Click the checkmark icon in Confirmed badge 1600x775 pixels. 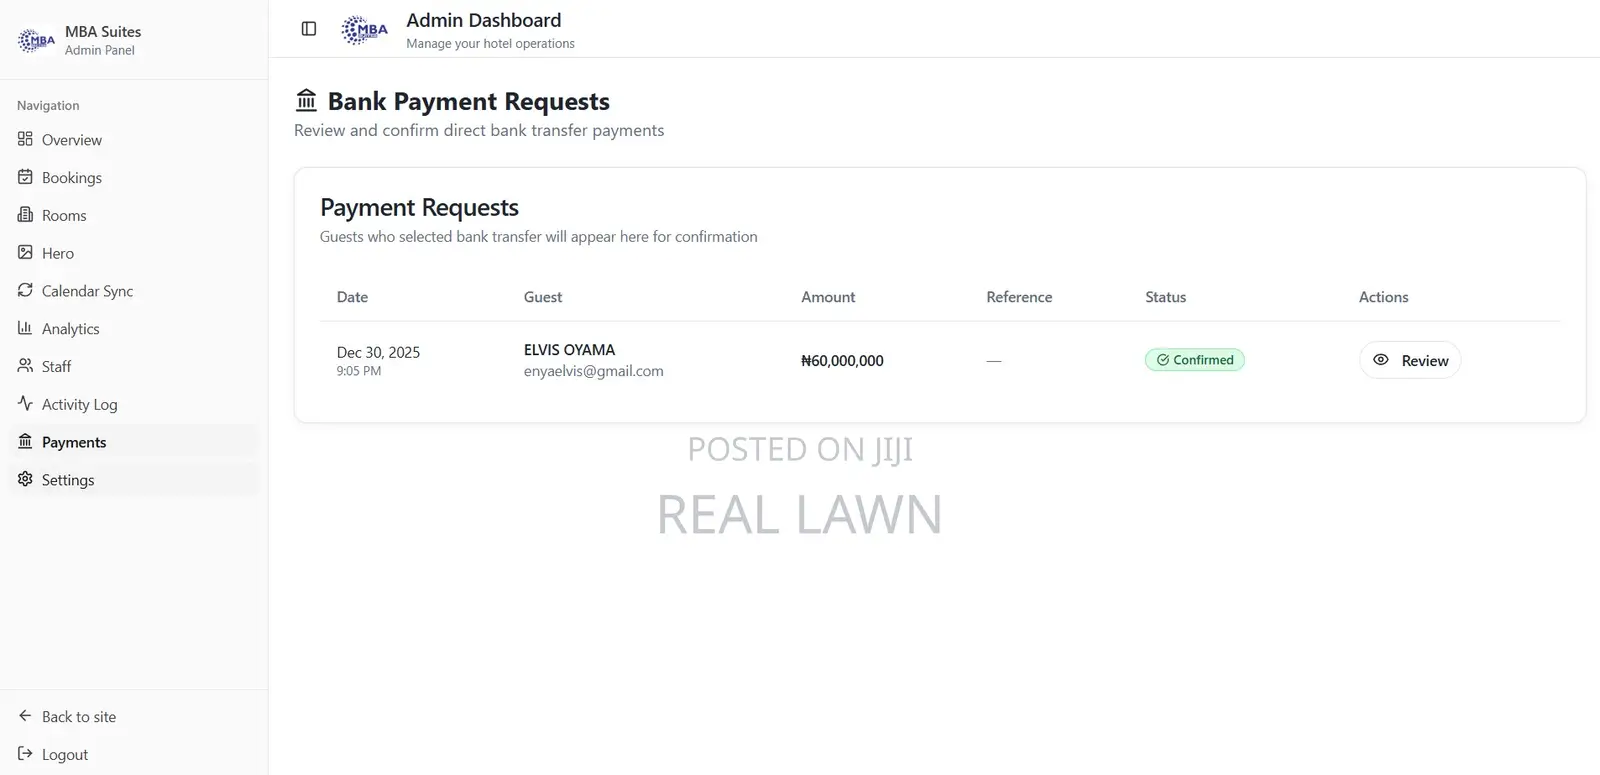[1163, 360]
